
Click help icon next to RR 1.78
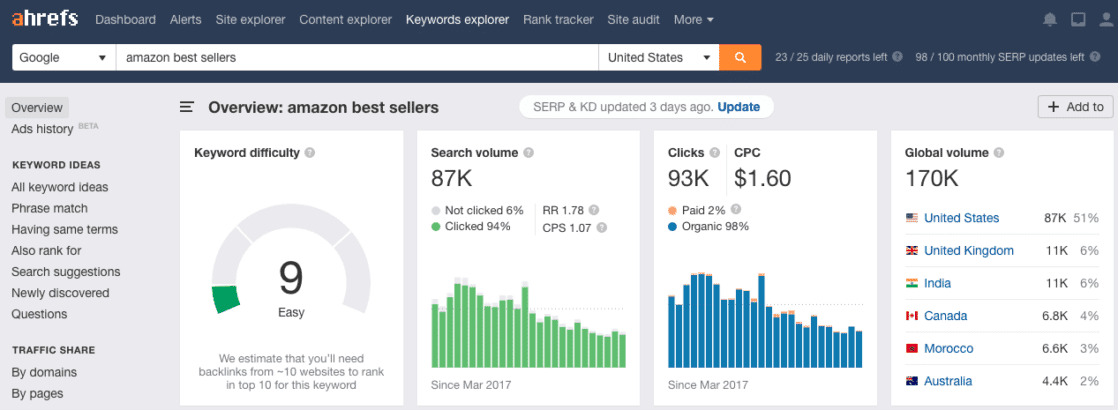tap(594, 210)
